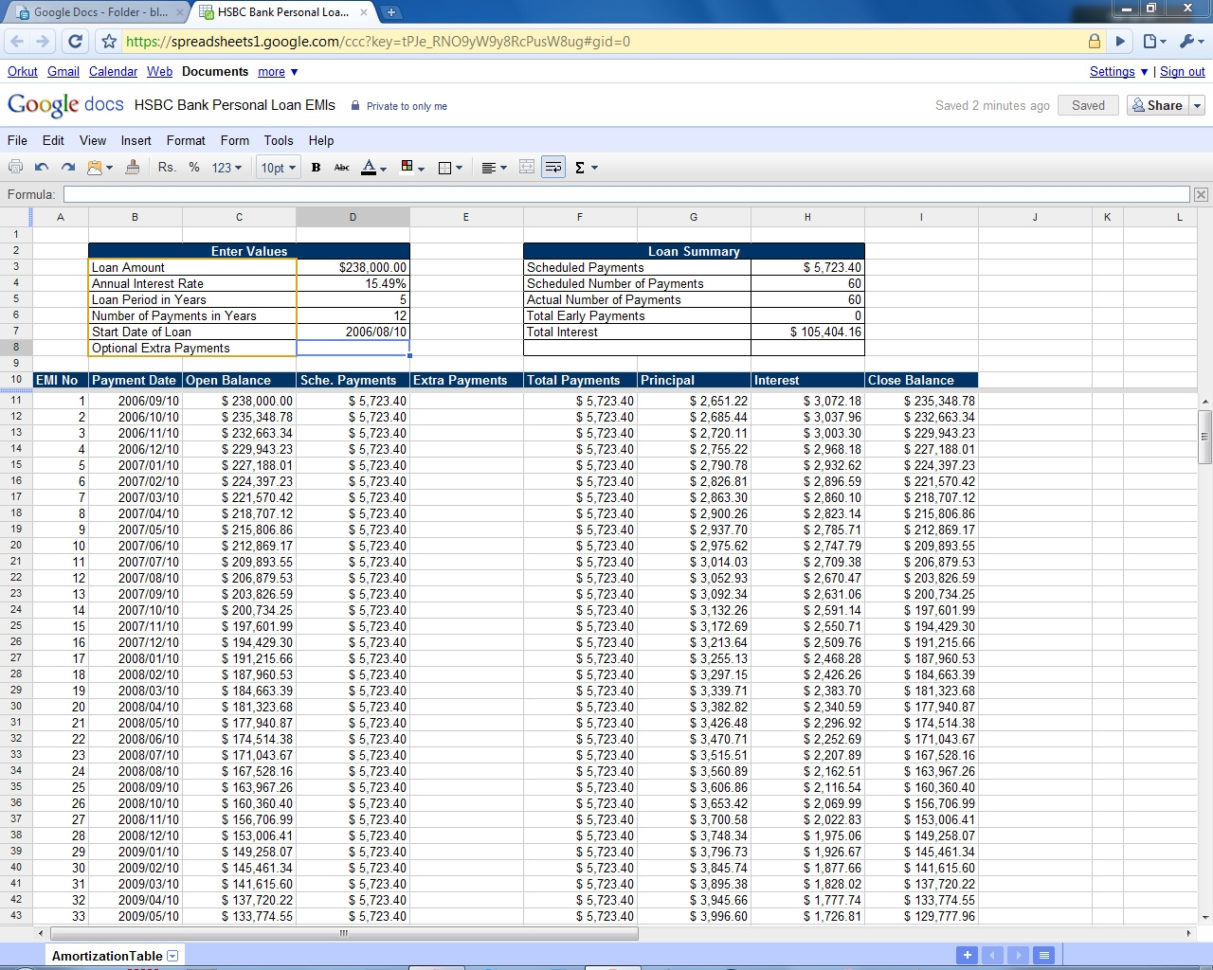Image resolution: width=1213 pixels, height=970 pixels.
Task: Open the AmortizationTable sheet tab dropdown
Action: pos(170,955)
